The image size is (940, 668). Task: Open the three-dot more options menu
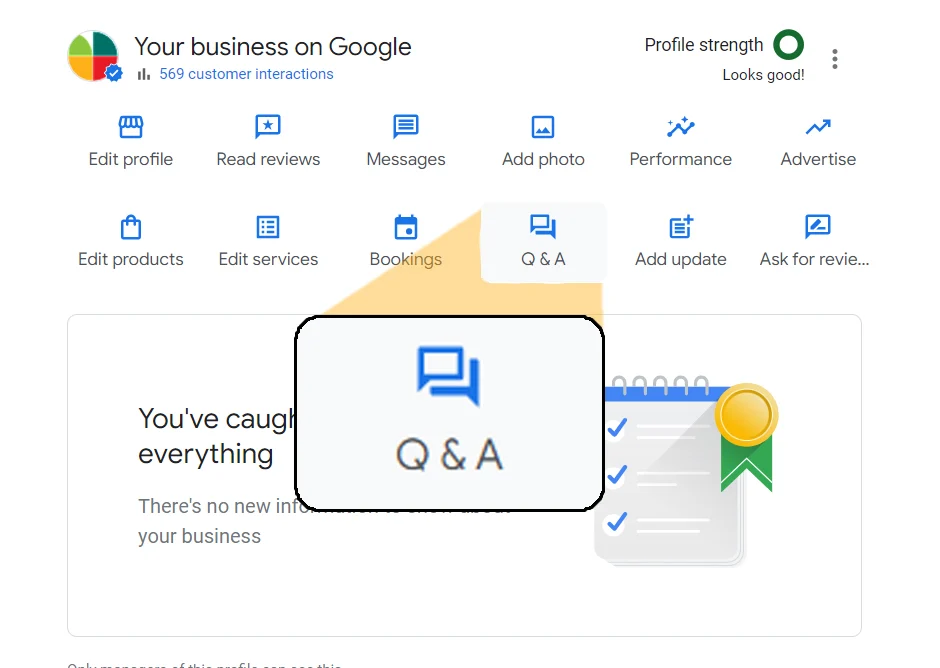pyautogui.click(x=835, y=59)
